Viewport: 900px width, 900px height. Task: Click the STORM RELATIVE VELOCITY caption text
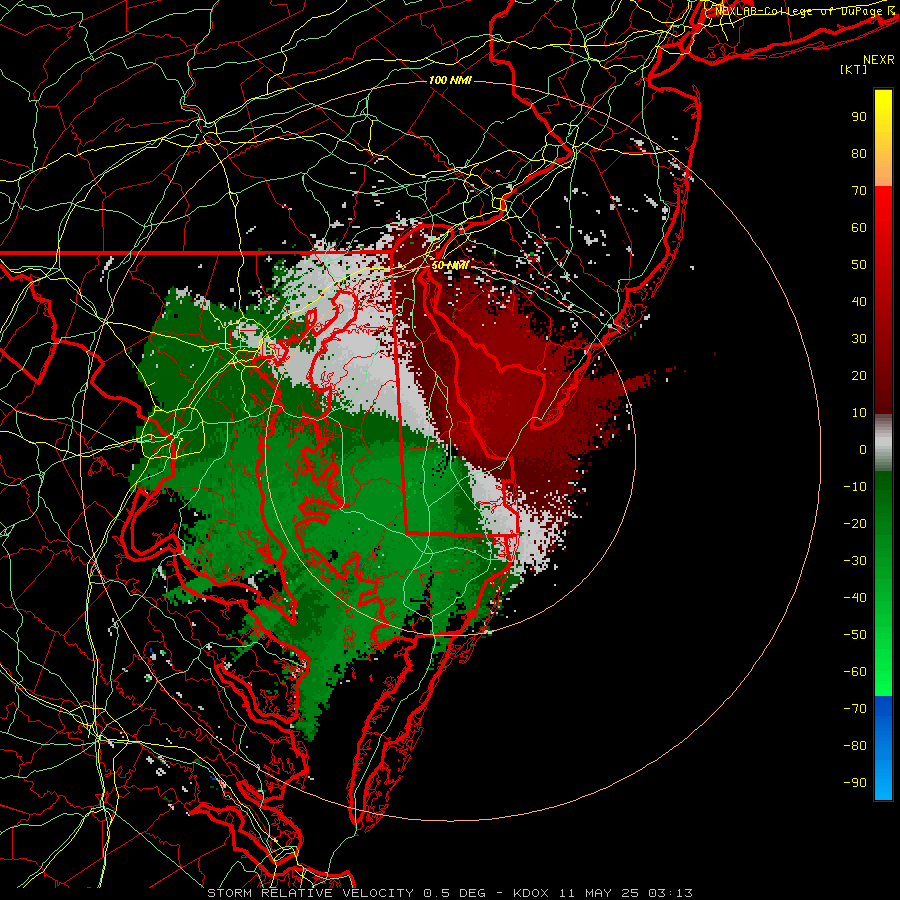pyautogui.click(x=310, y=893)
